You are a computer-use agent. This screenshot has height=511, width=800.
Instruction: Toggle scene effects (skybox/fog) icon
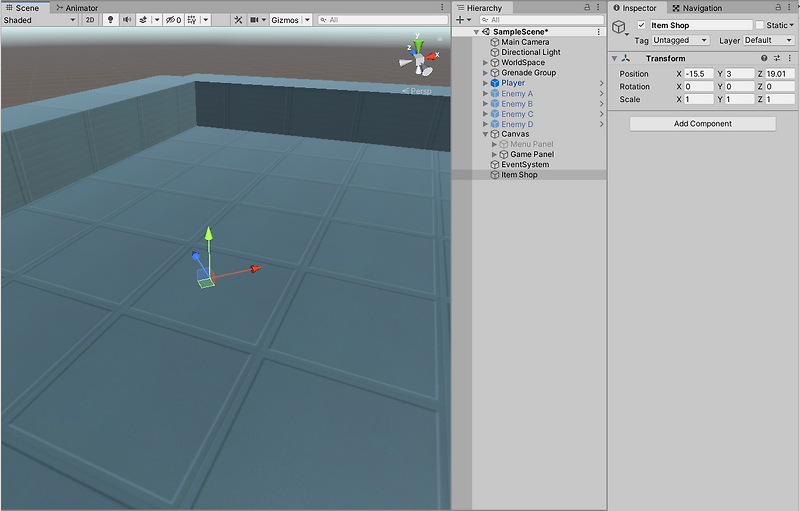pyautogui.click(x=143, y=20)
